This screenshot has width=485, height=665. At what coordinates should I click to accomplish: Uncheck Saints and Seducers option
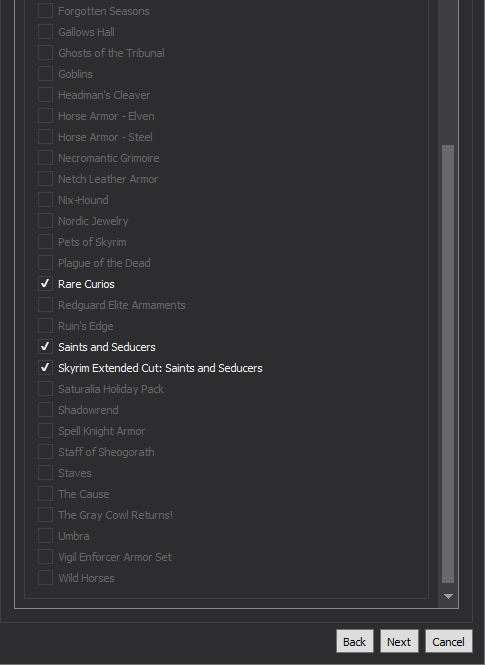tap(45, 347)
